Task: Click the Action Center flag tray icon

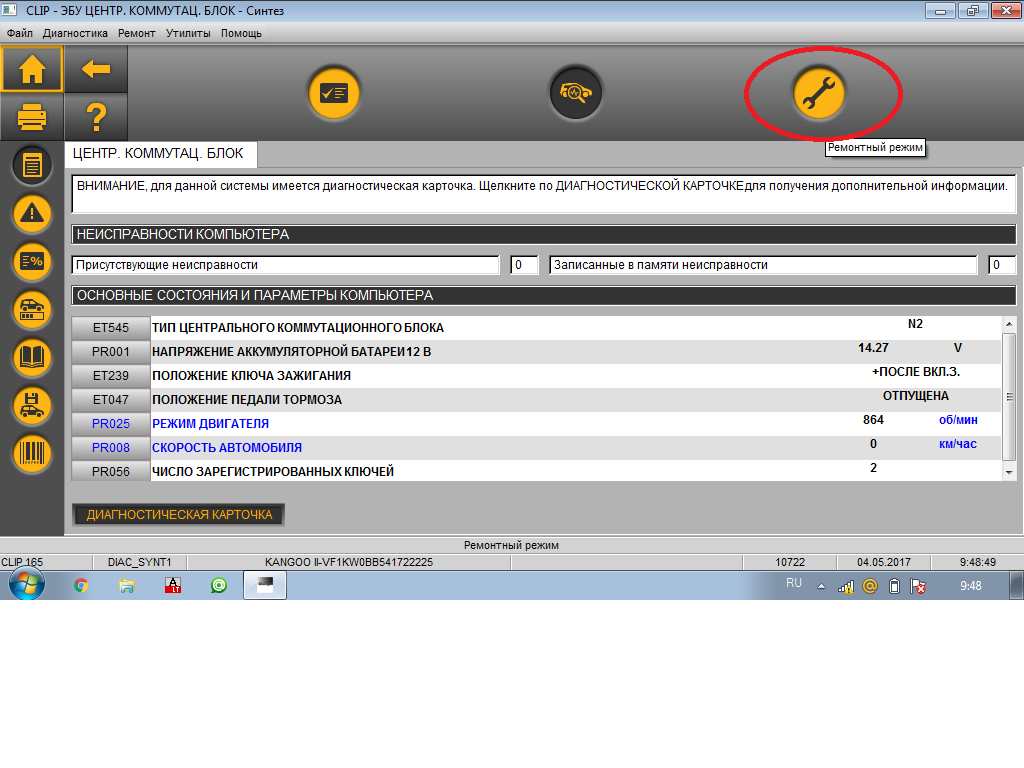Action: 918,586
